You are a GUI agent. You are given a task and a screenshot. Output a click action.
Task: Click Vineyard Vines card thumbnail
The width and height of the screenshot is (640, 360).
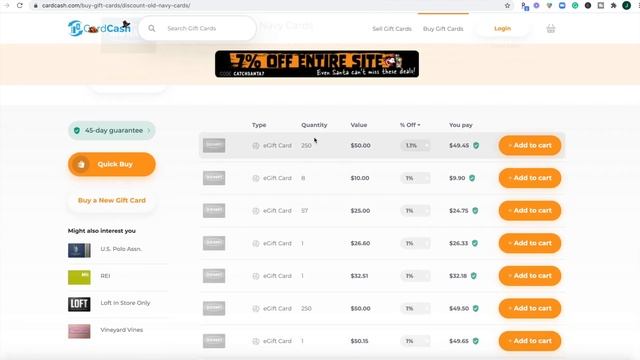point(79,331)
